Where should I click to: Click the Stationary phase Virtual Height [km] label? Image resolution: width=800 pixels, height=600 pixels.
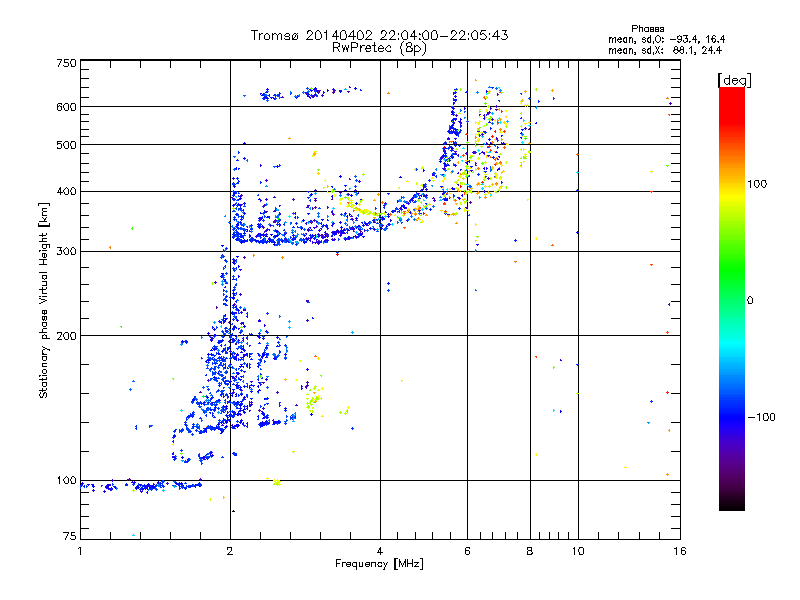pos(44,301)
